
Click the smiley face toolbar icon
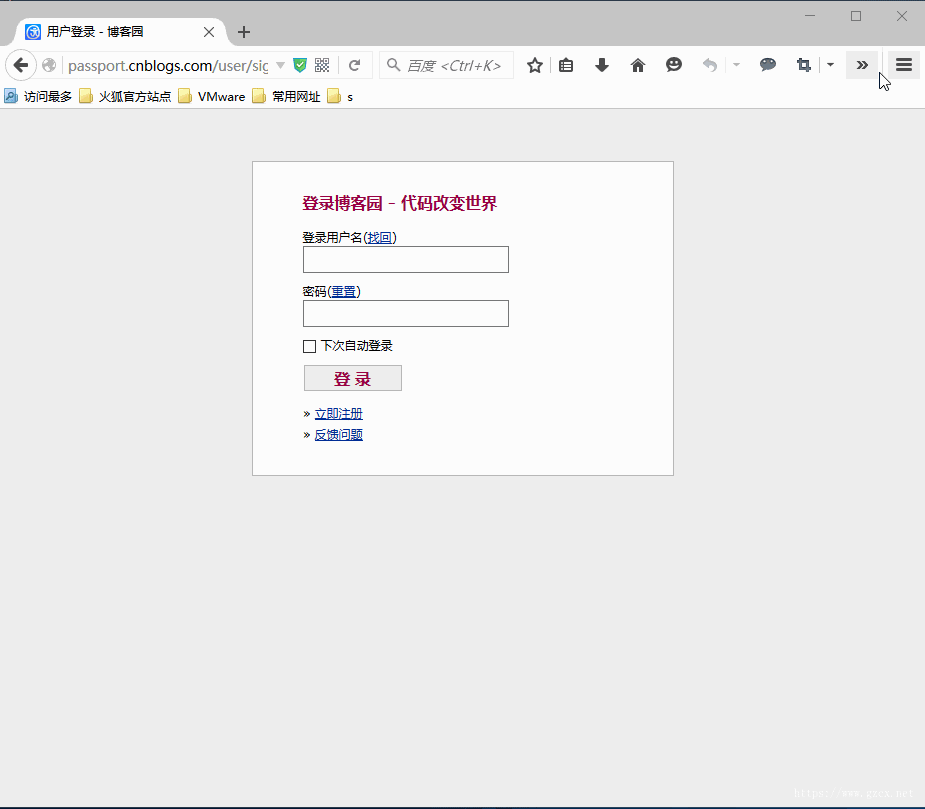click(x=674, y=65)
